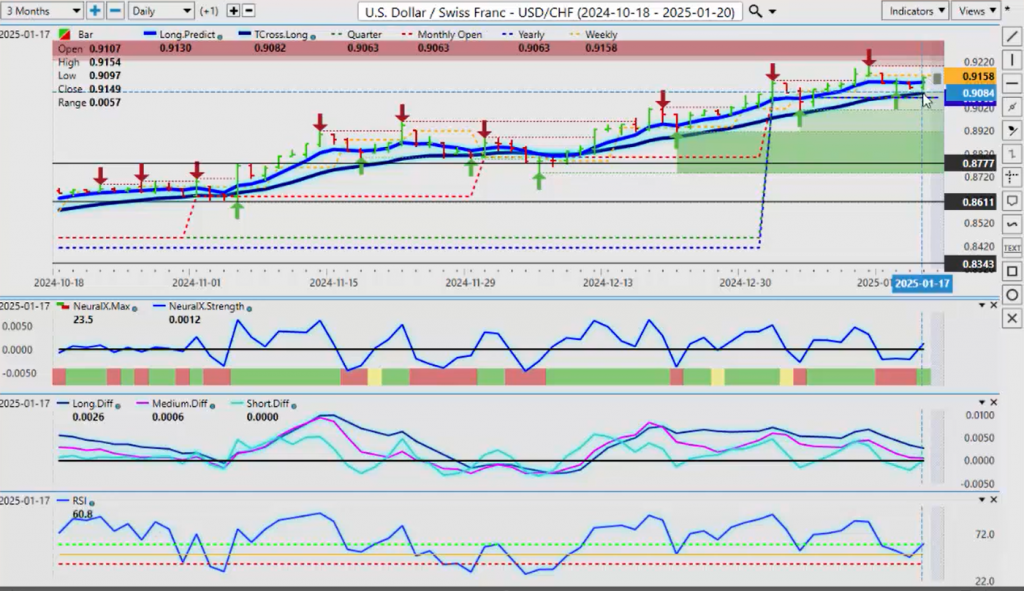Select the TEXT annotation tool

[x=1011, y=247]
